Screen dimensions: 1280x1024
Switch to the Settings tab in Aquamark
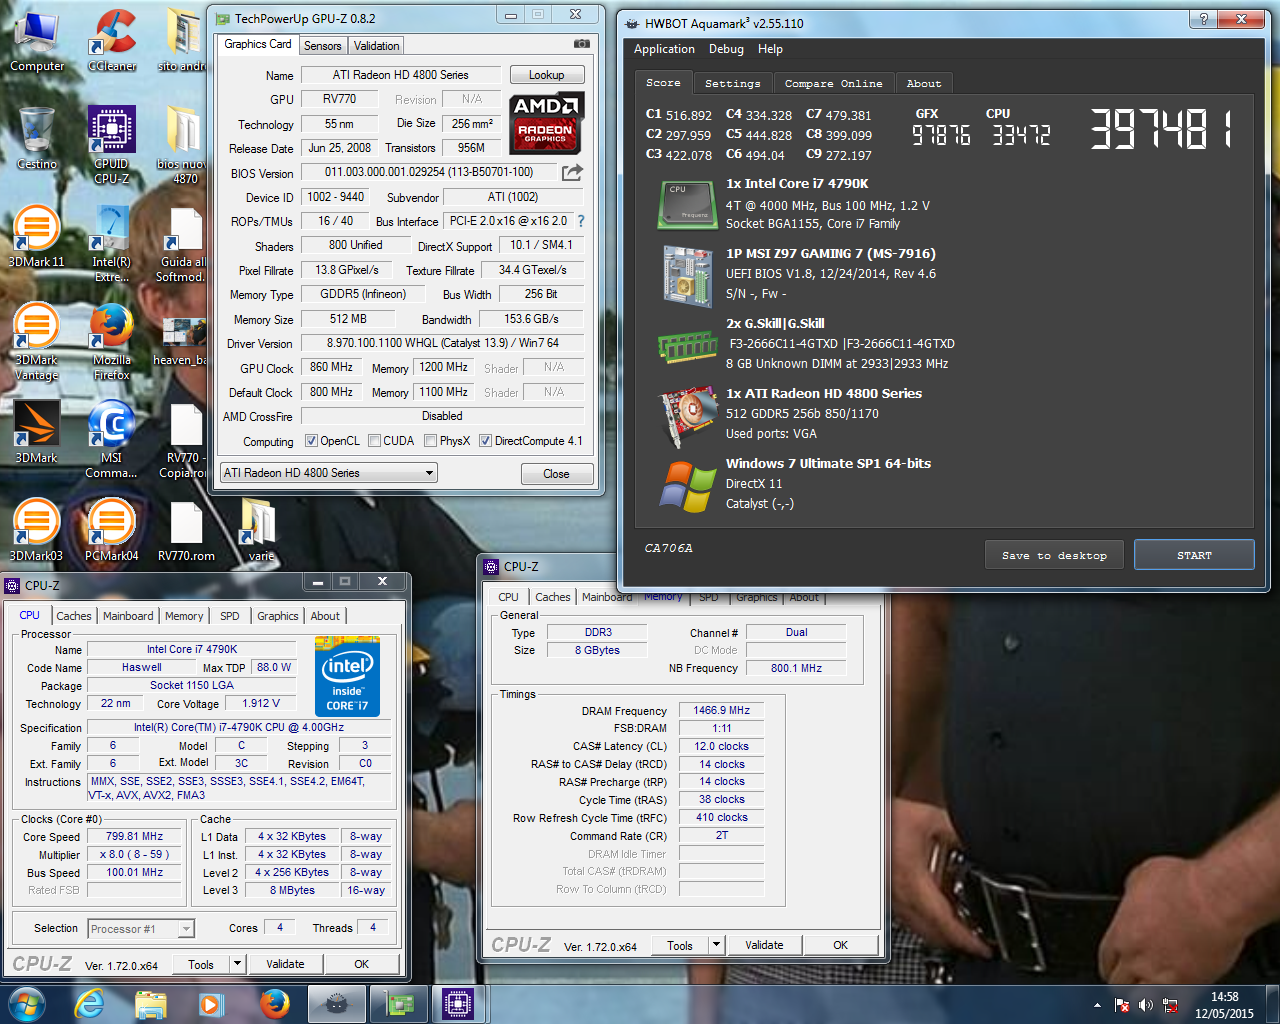point(732,84)
